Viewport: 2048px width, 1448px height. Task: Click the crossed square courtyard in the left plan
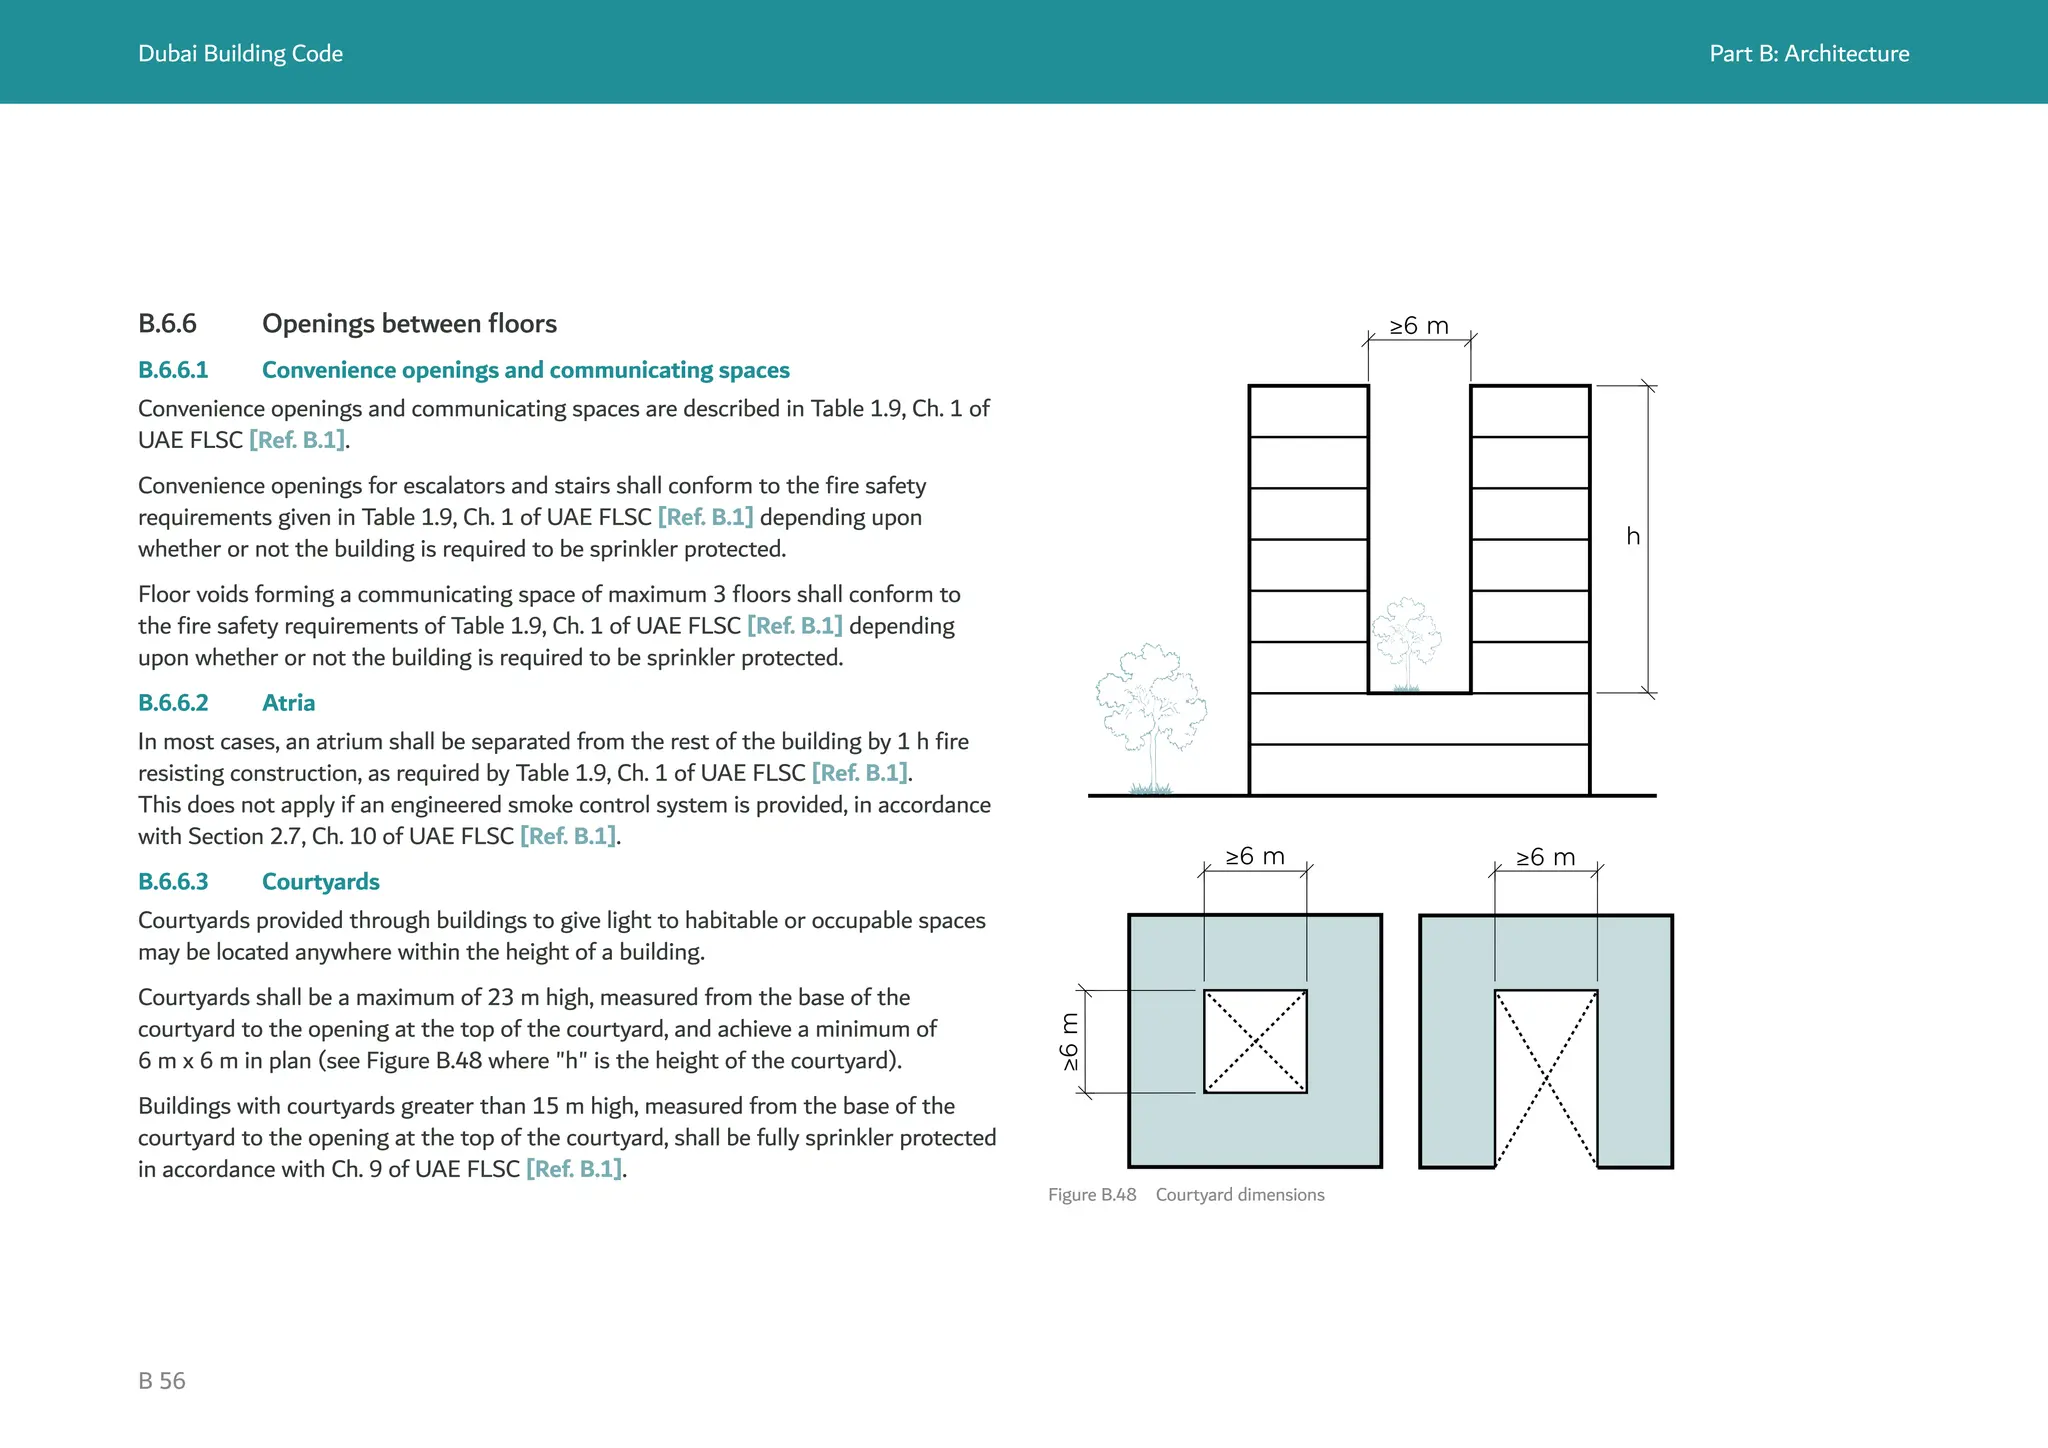[x=1255, y=1042]
